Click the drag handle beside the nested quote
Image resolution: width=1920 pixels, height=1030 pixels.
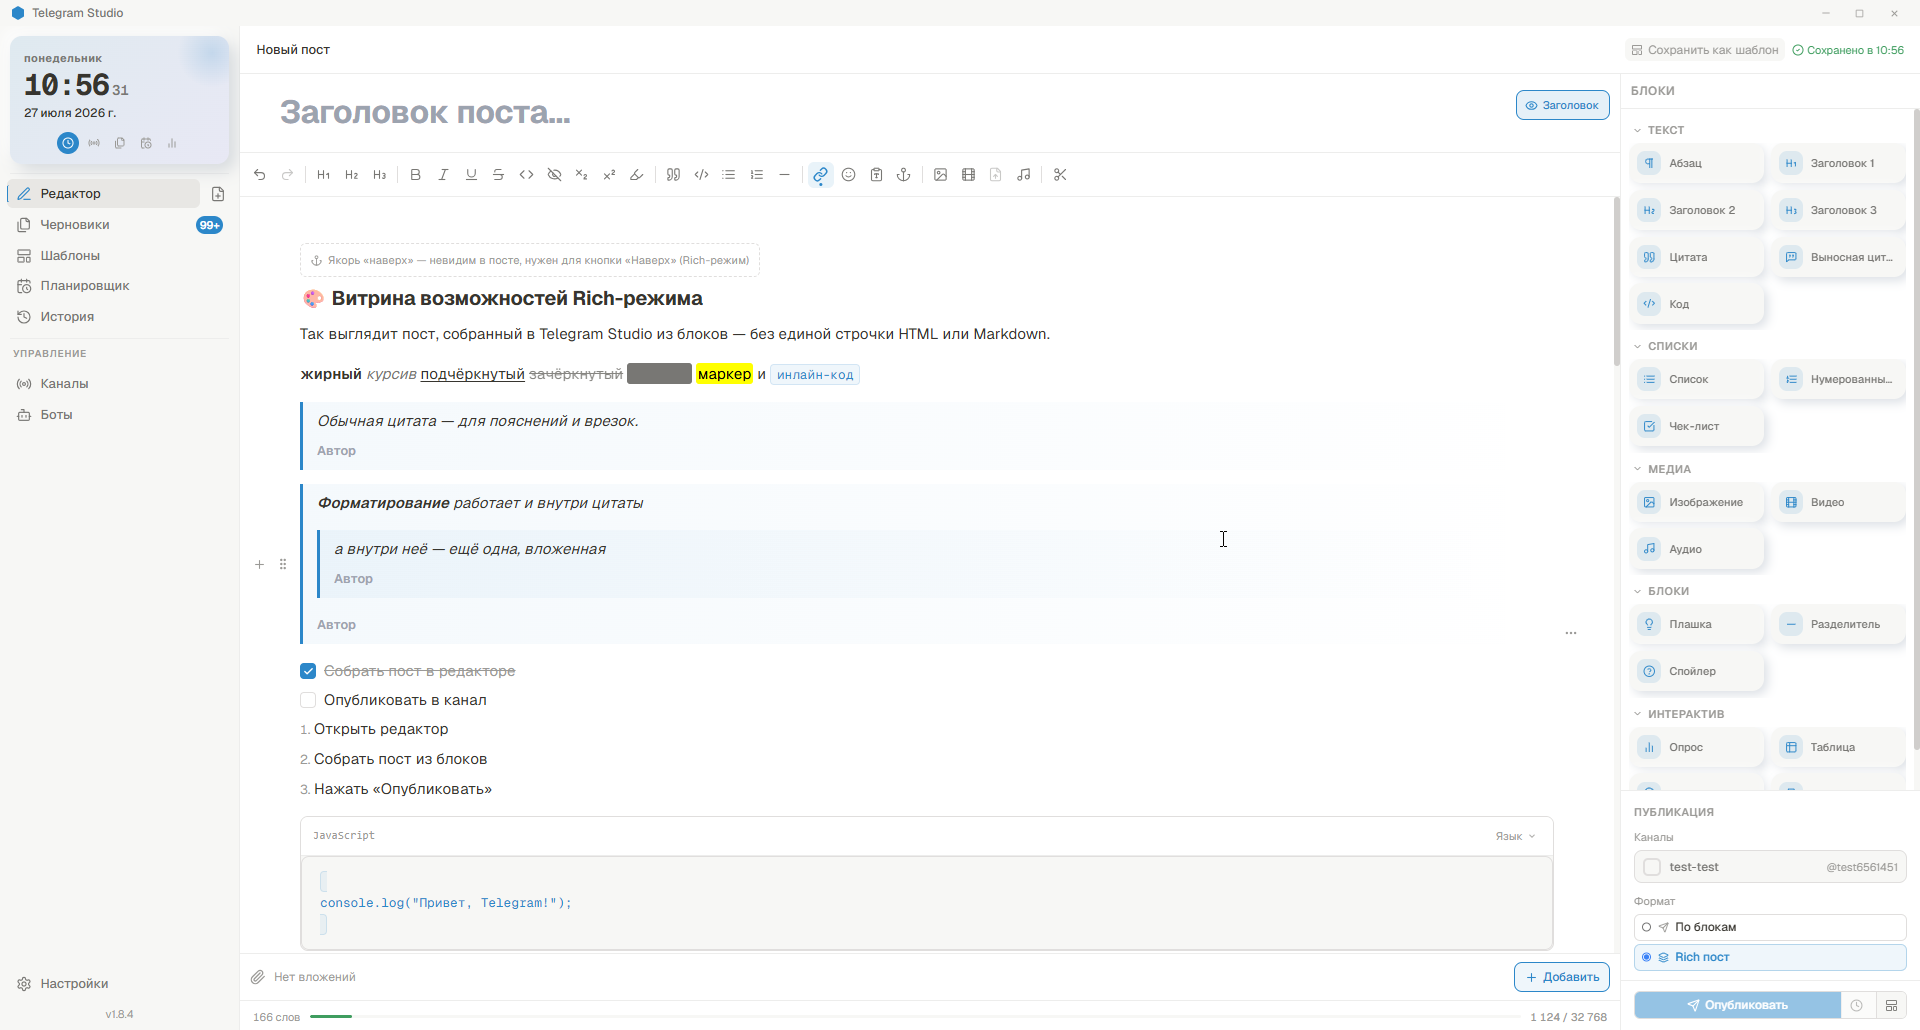point(283,565)
